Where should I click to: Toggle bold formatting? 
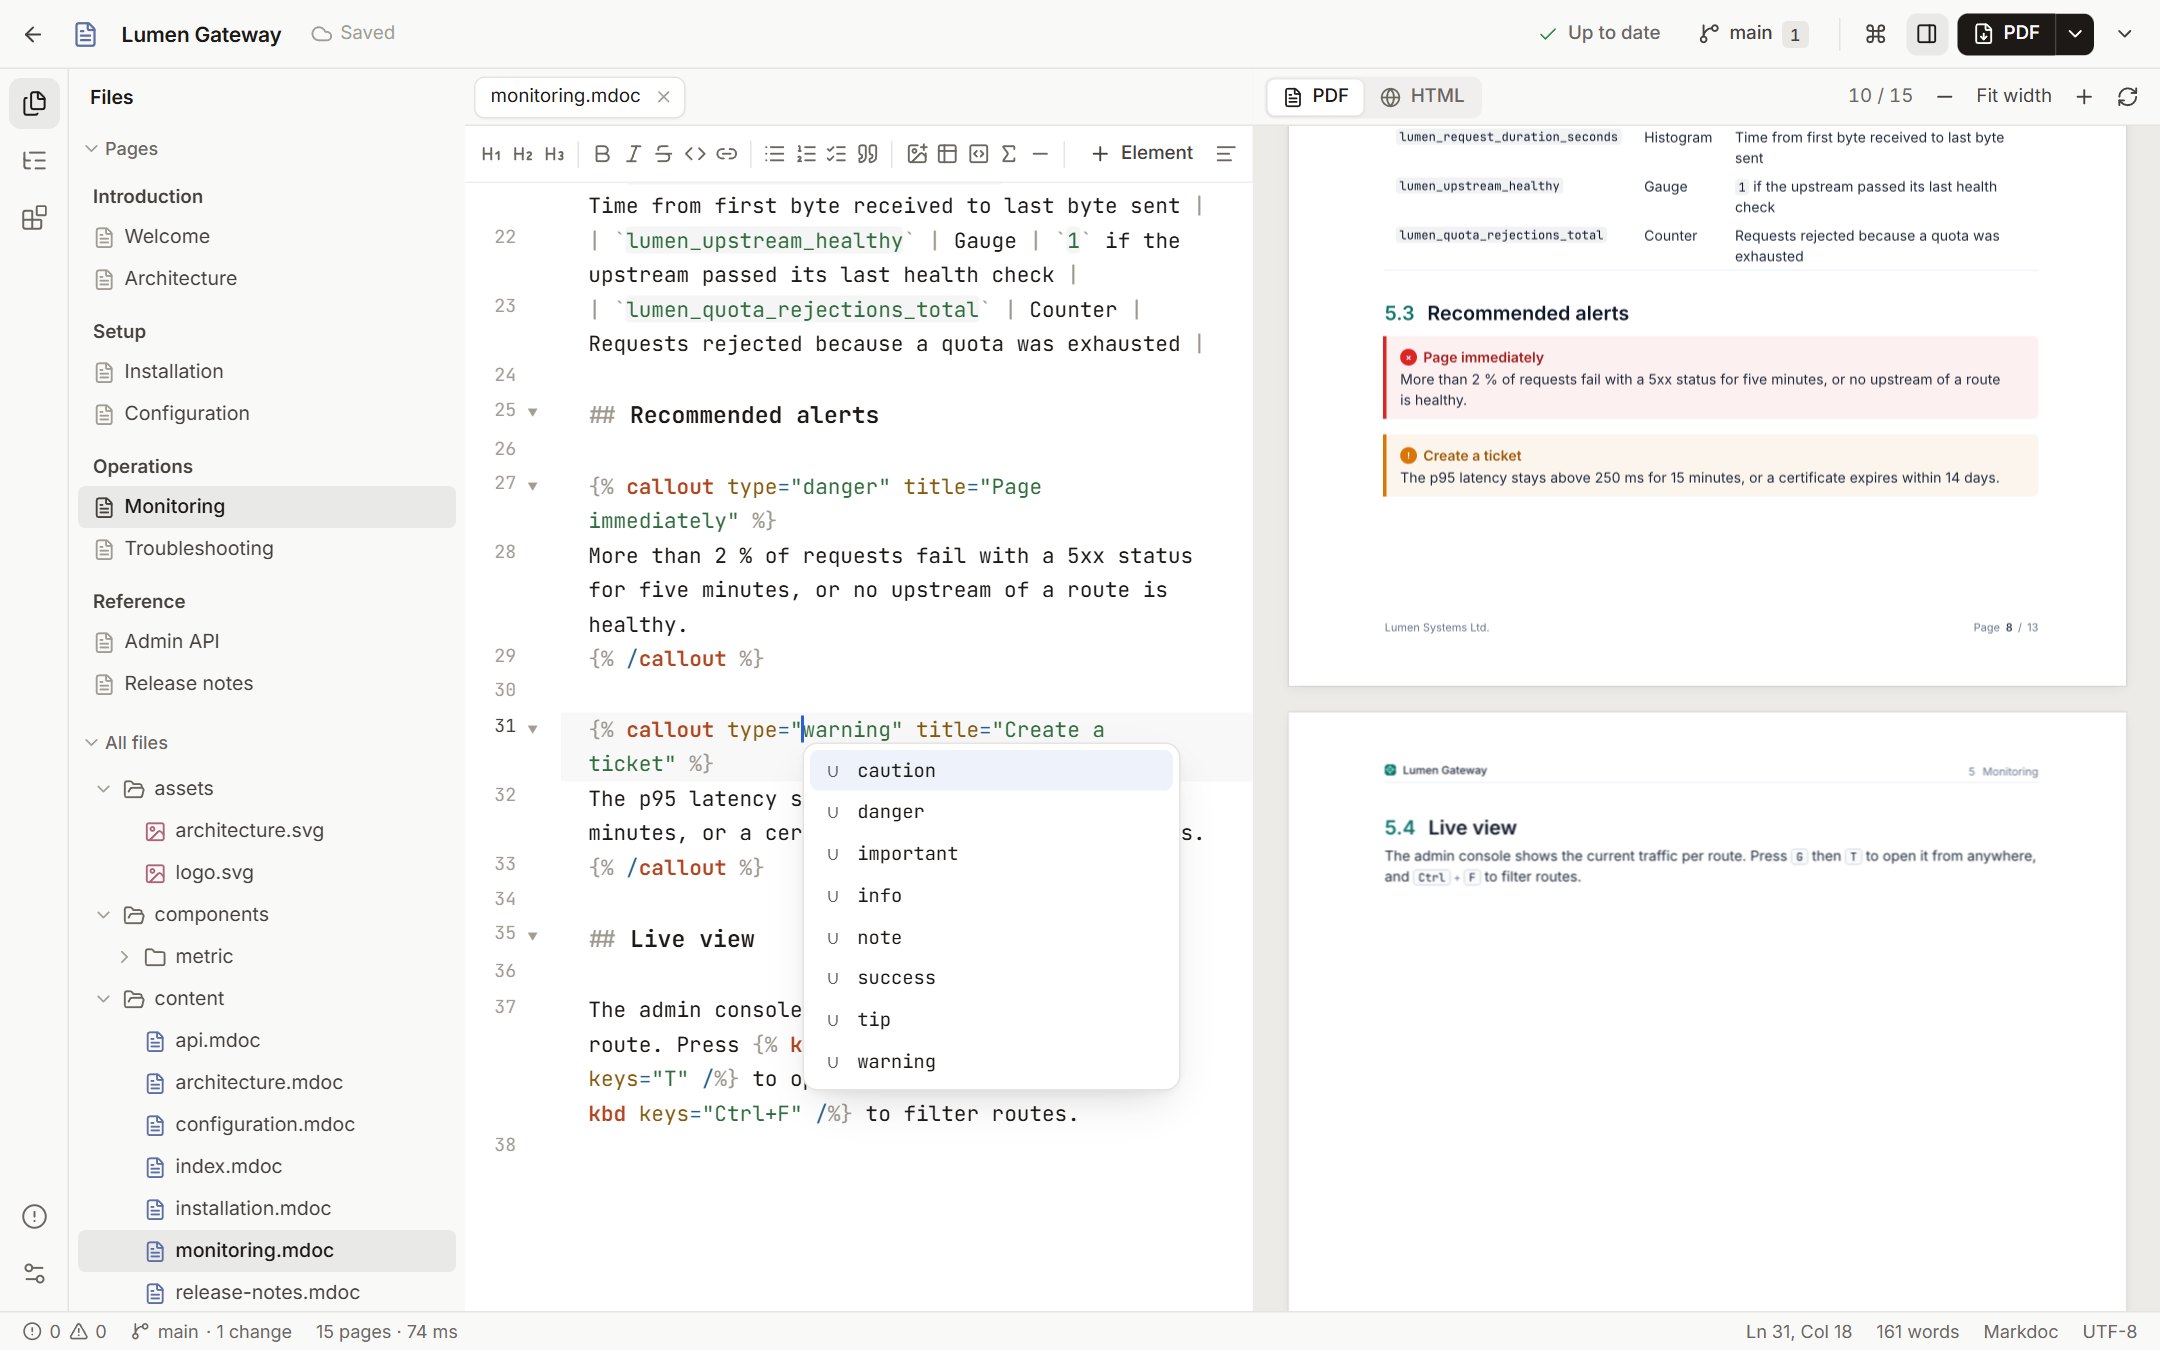point(601,153)
